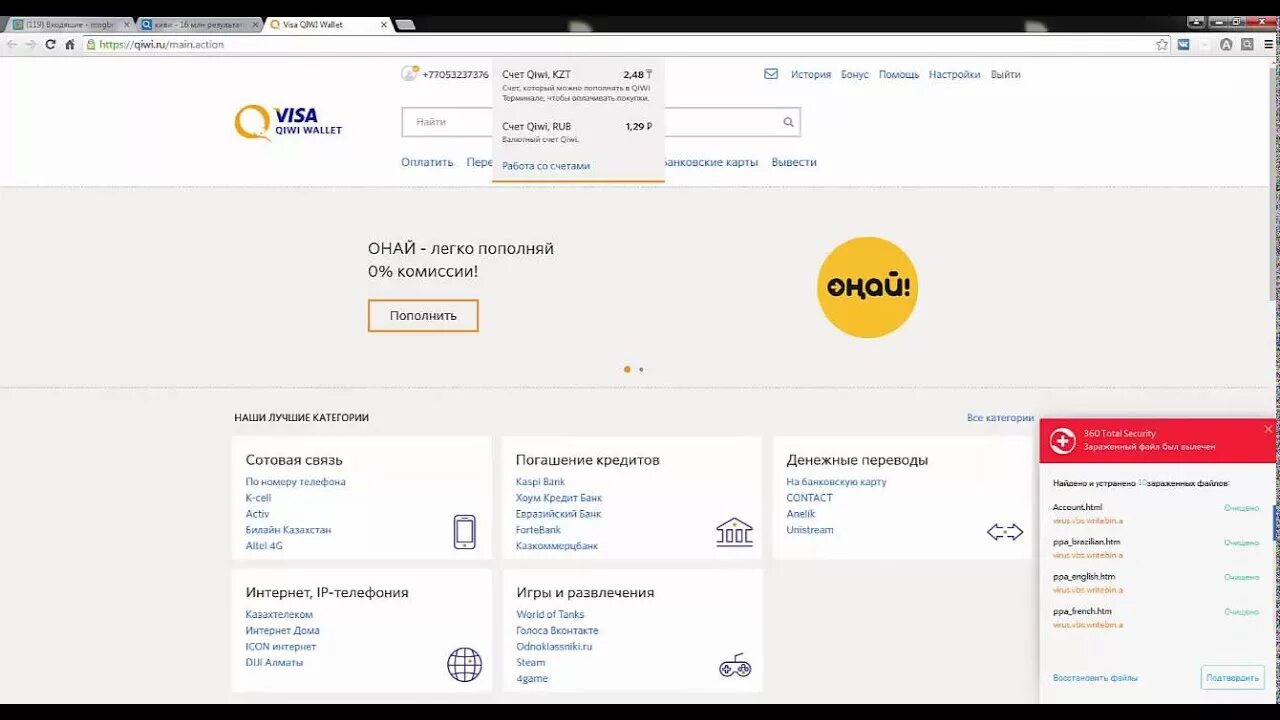Open История in top navigation
Screen dimensions: 1280x720
(811, 74)
